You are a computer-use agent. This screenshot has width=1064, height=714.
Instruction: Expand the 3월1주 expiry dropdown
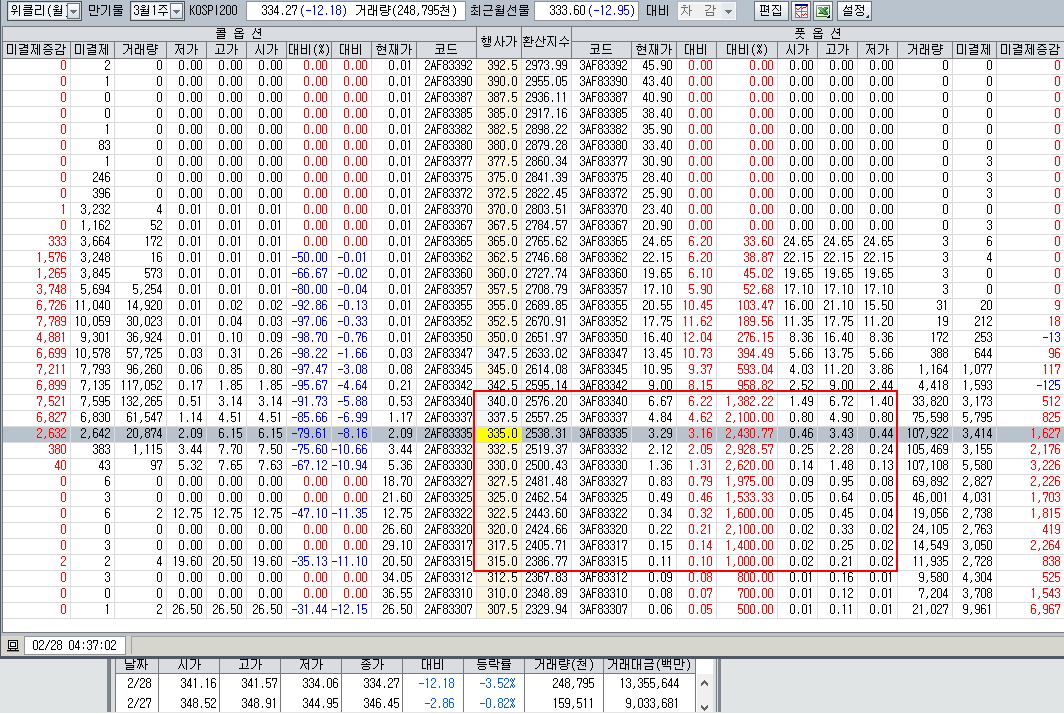click(158, 11)
